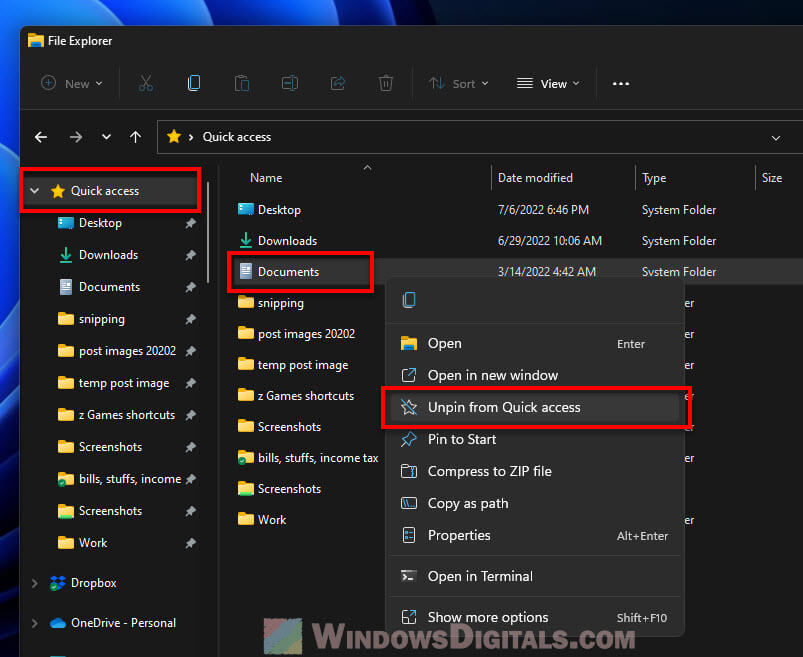Click the Copy icon in the toolbar

(x=194, y=83)
